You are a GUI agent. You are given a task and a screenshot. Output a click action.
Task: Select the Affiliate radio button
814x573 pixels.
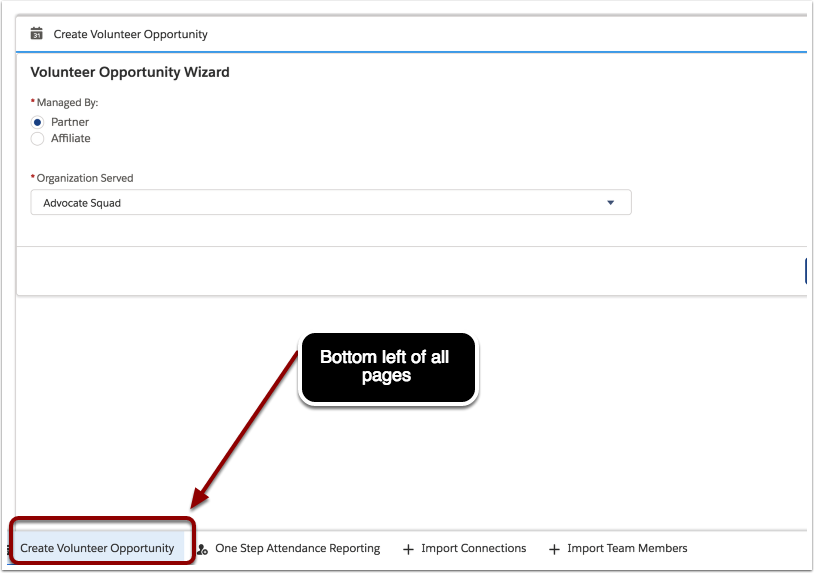(37, 139)
